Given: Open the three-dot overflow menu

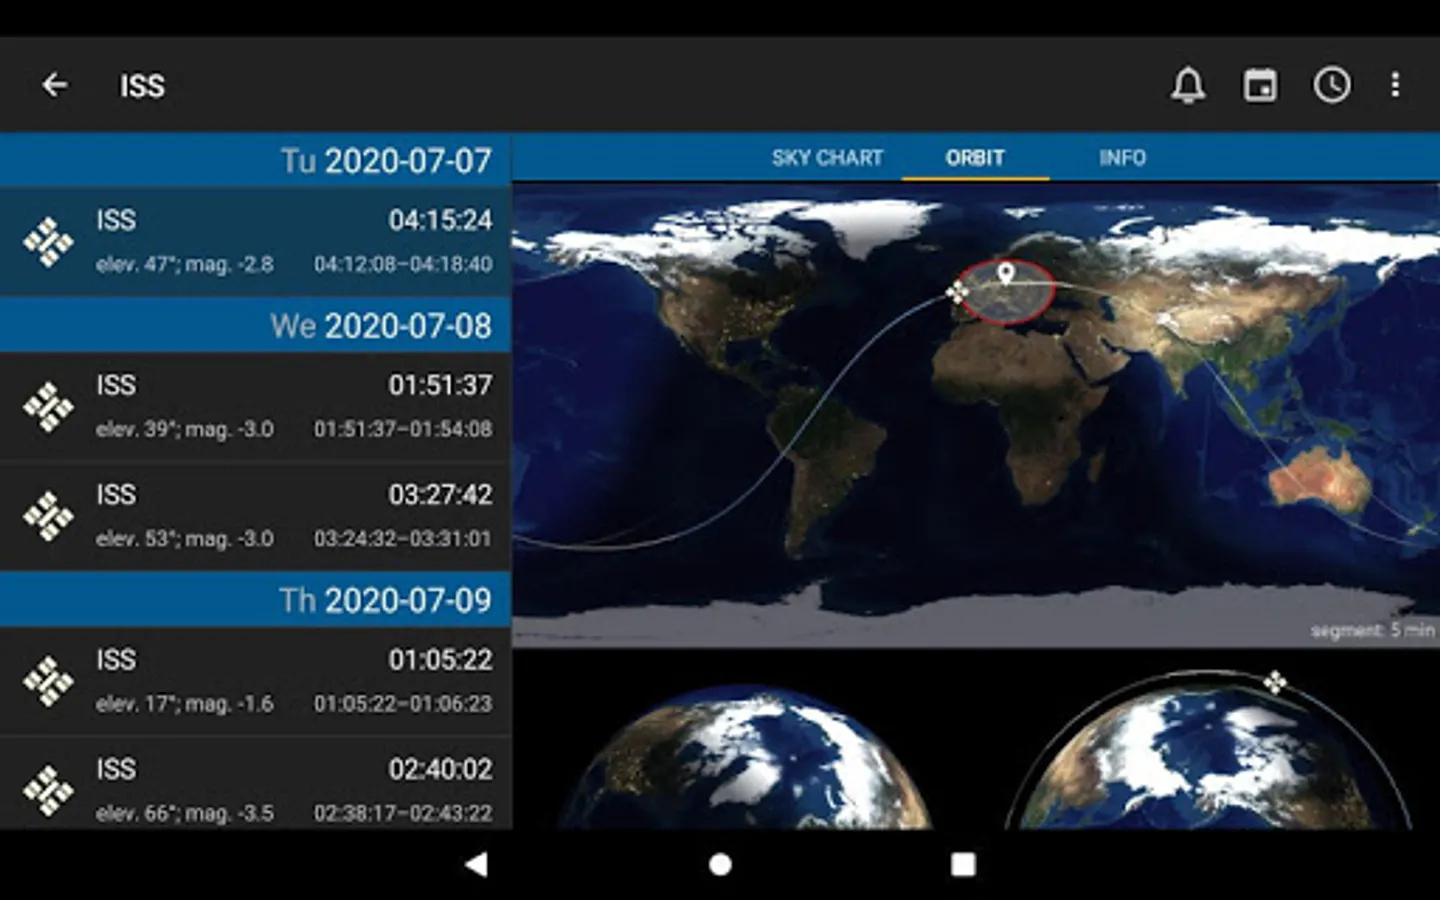Looking at the screenshot, I should pos(1395,85).
